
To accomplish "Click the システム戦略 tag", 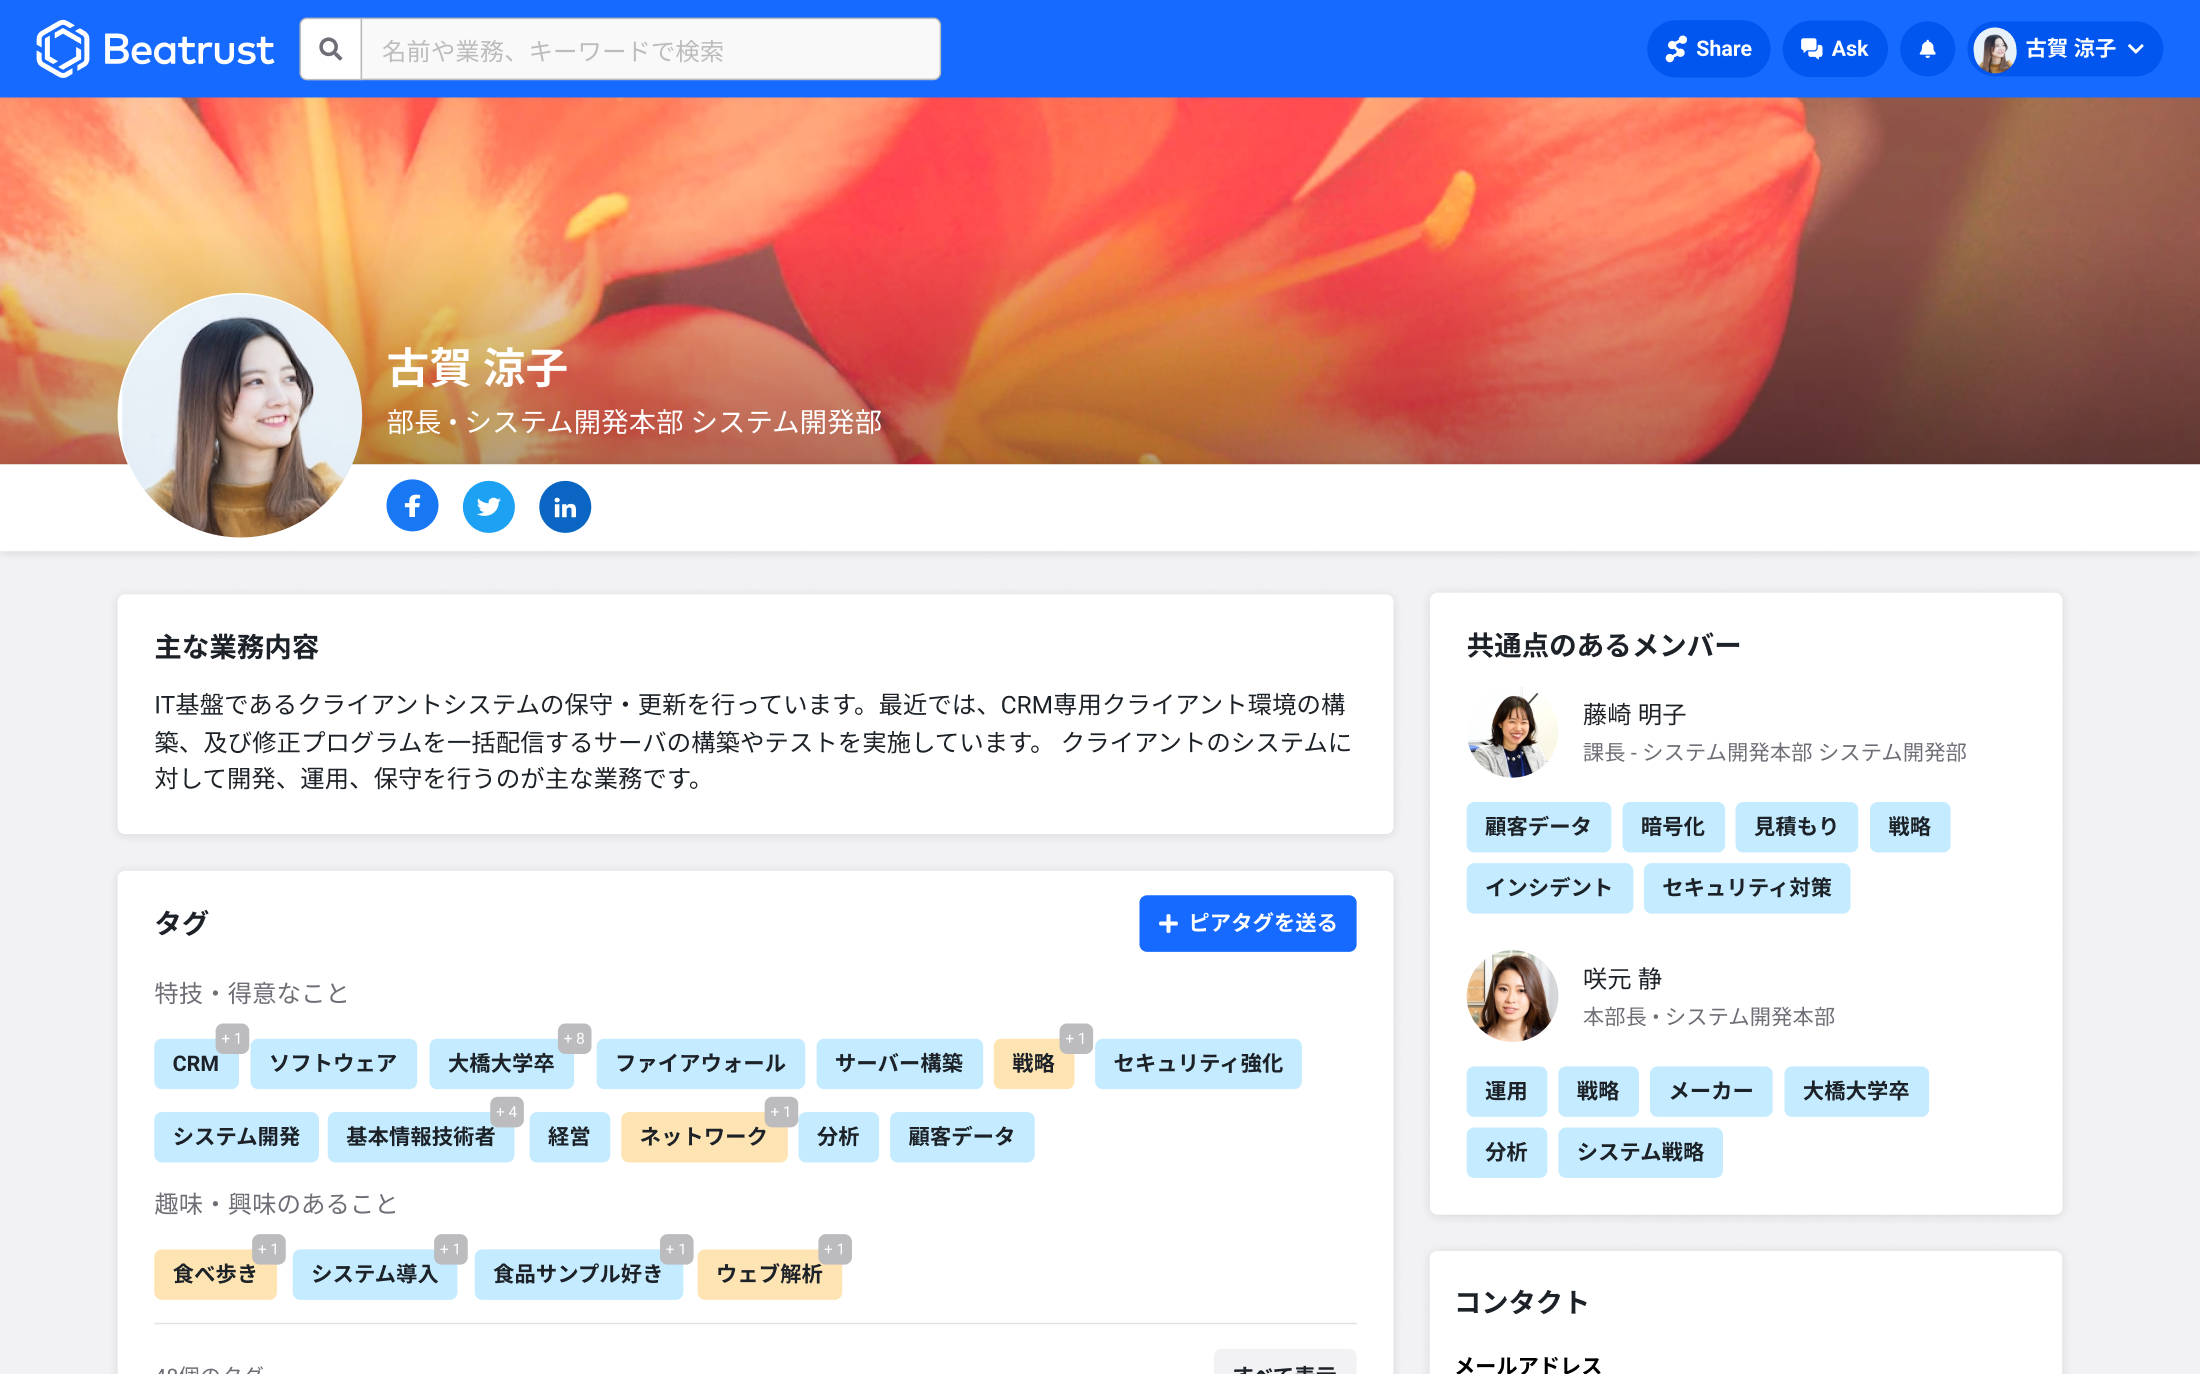I will tap(1640, 1152).
